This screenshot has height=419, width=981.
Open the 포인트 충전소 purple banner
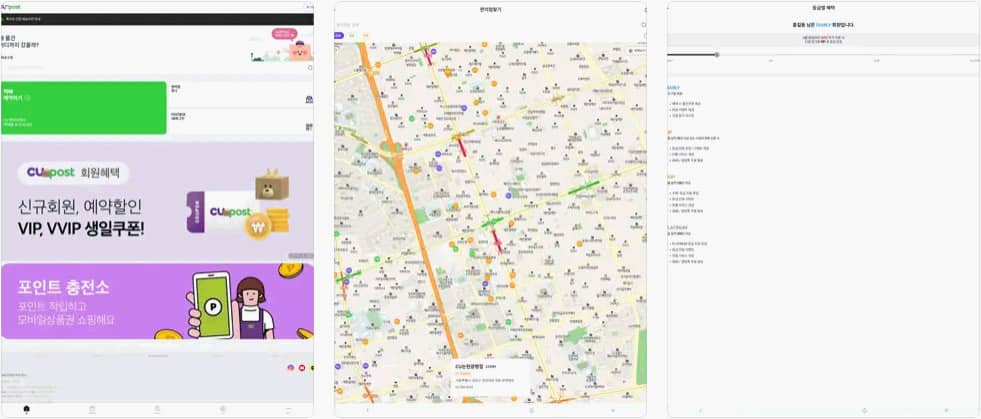[x=157, y=301]
